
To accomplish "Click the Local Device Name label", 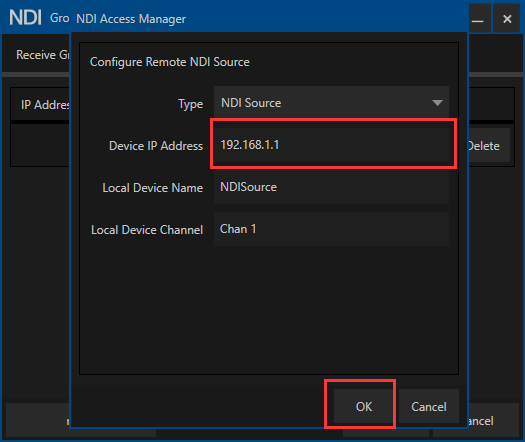I will 153,188.
